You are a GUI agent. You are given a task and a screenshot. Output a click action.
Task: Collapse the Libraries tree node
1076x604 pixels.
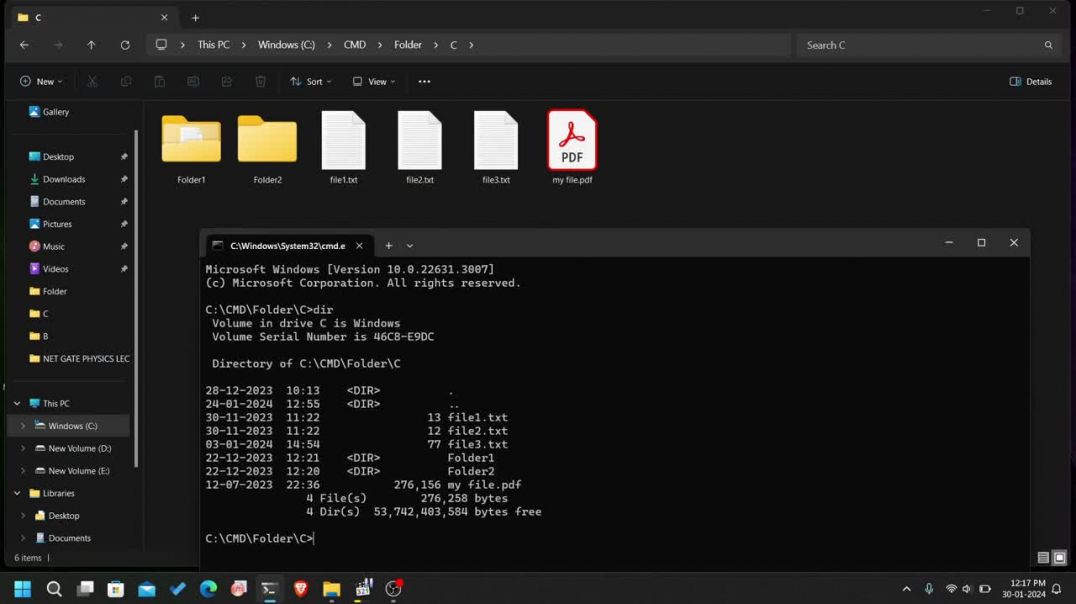point(17,493)
